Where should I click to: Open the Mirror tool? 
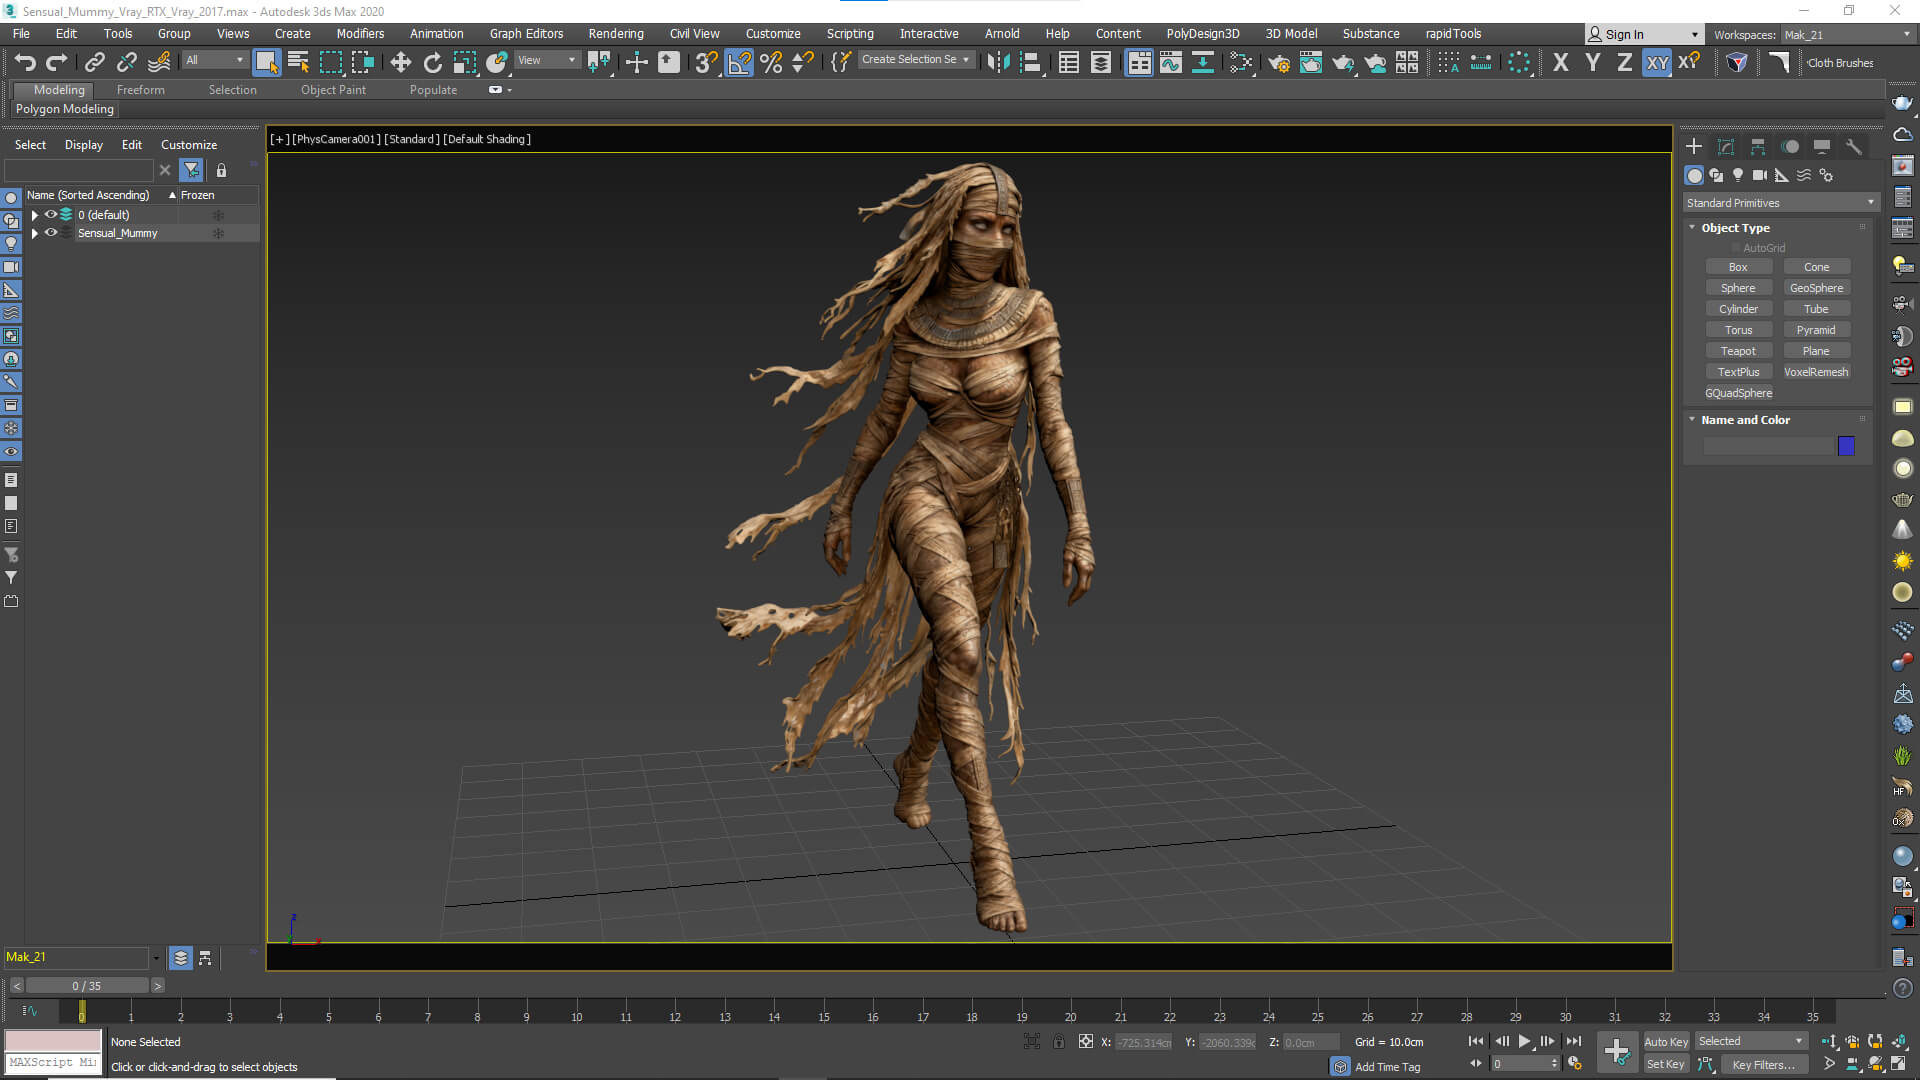(x=997, y=62)
